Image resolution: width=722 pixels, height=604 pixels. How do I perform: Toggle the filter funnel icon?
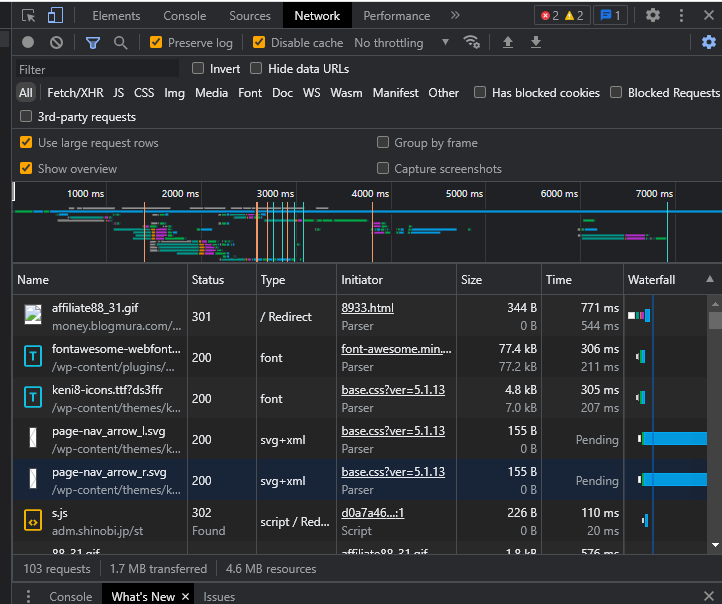(x=93, y=43)
